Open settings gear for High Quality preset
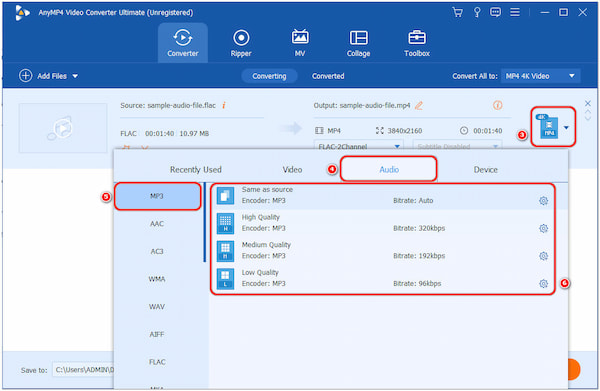600x391 pixels. tap(543, 228)
